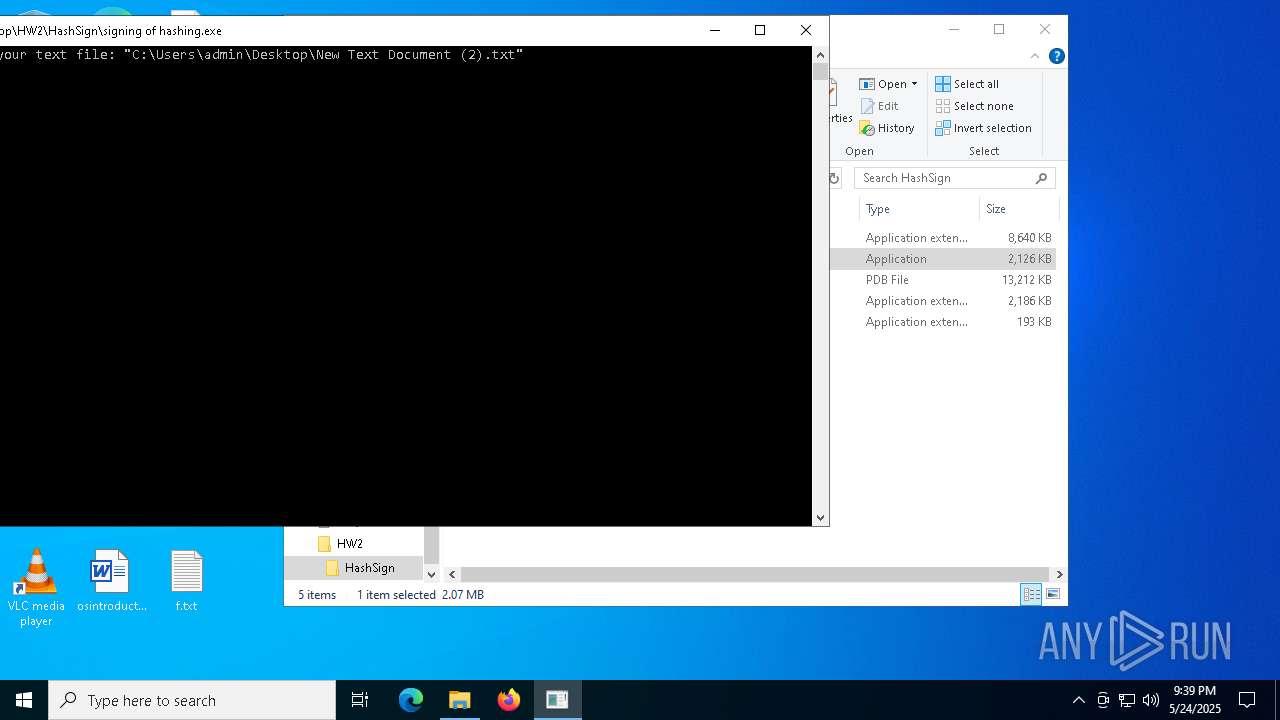Maximize the File Explorer window
Viewport: 1280px width, 720px height.
pos(999,30)
